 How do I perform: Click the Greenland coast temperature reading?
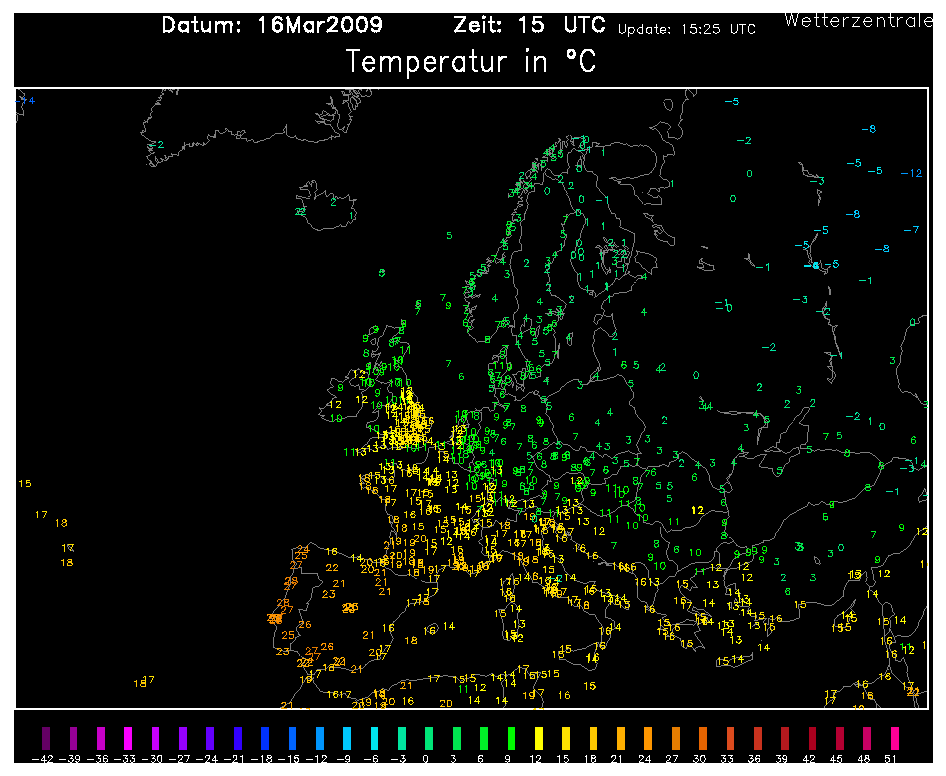tap(158, 145)
